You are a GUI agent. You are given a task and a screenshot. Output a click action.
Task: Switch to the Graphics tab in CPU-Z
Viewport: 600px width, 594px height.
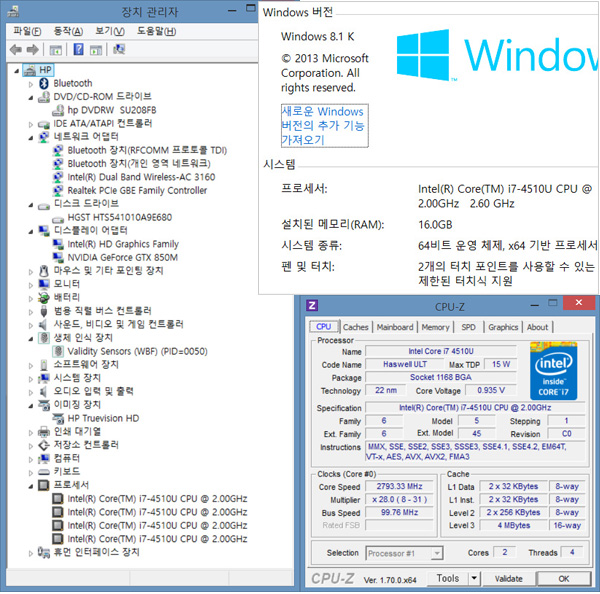click(503, 327)
